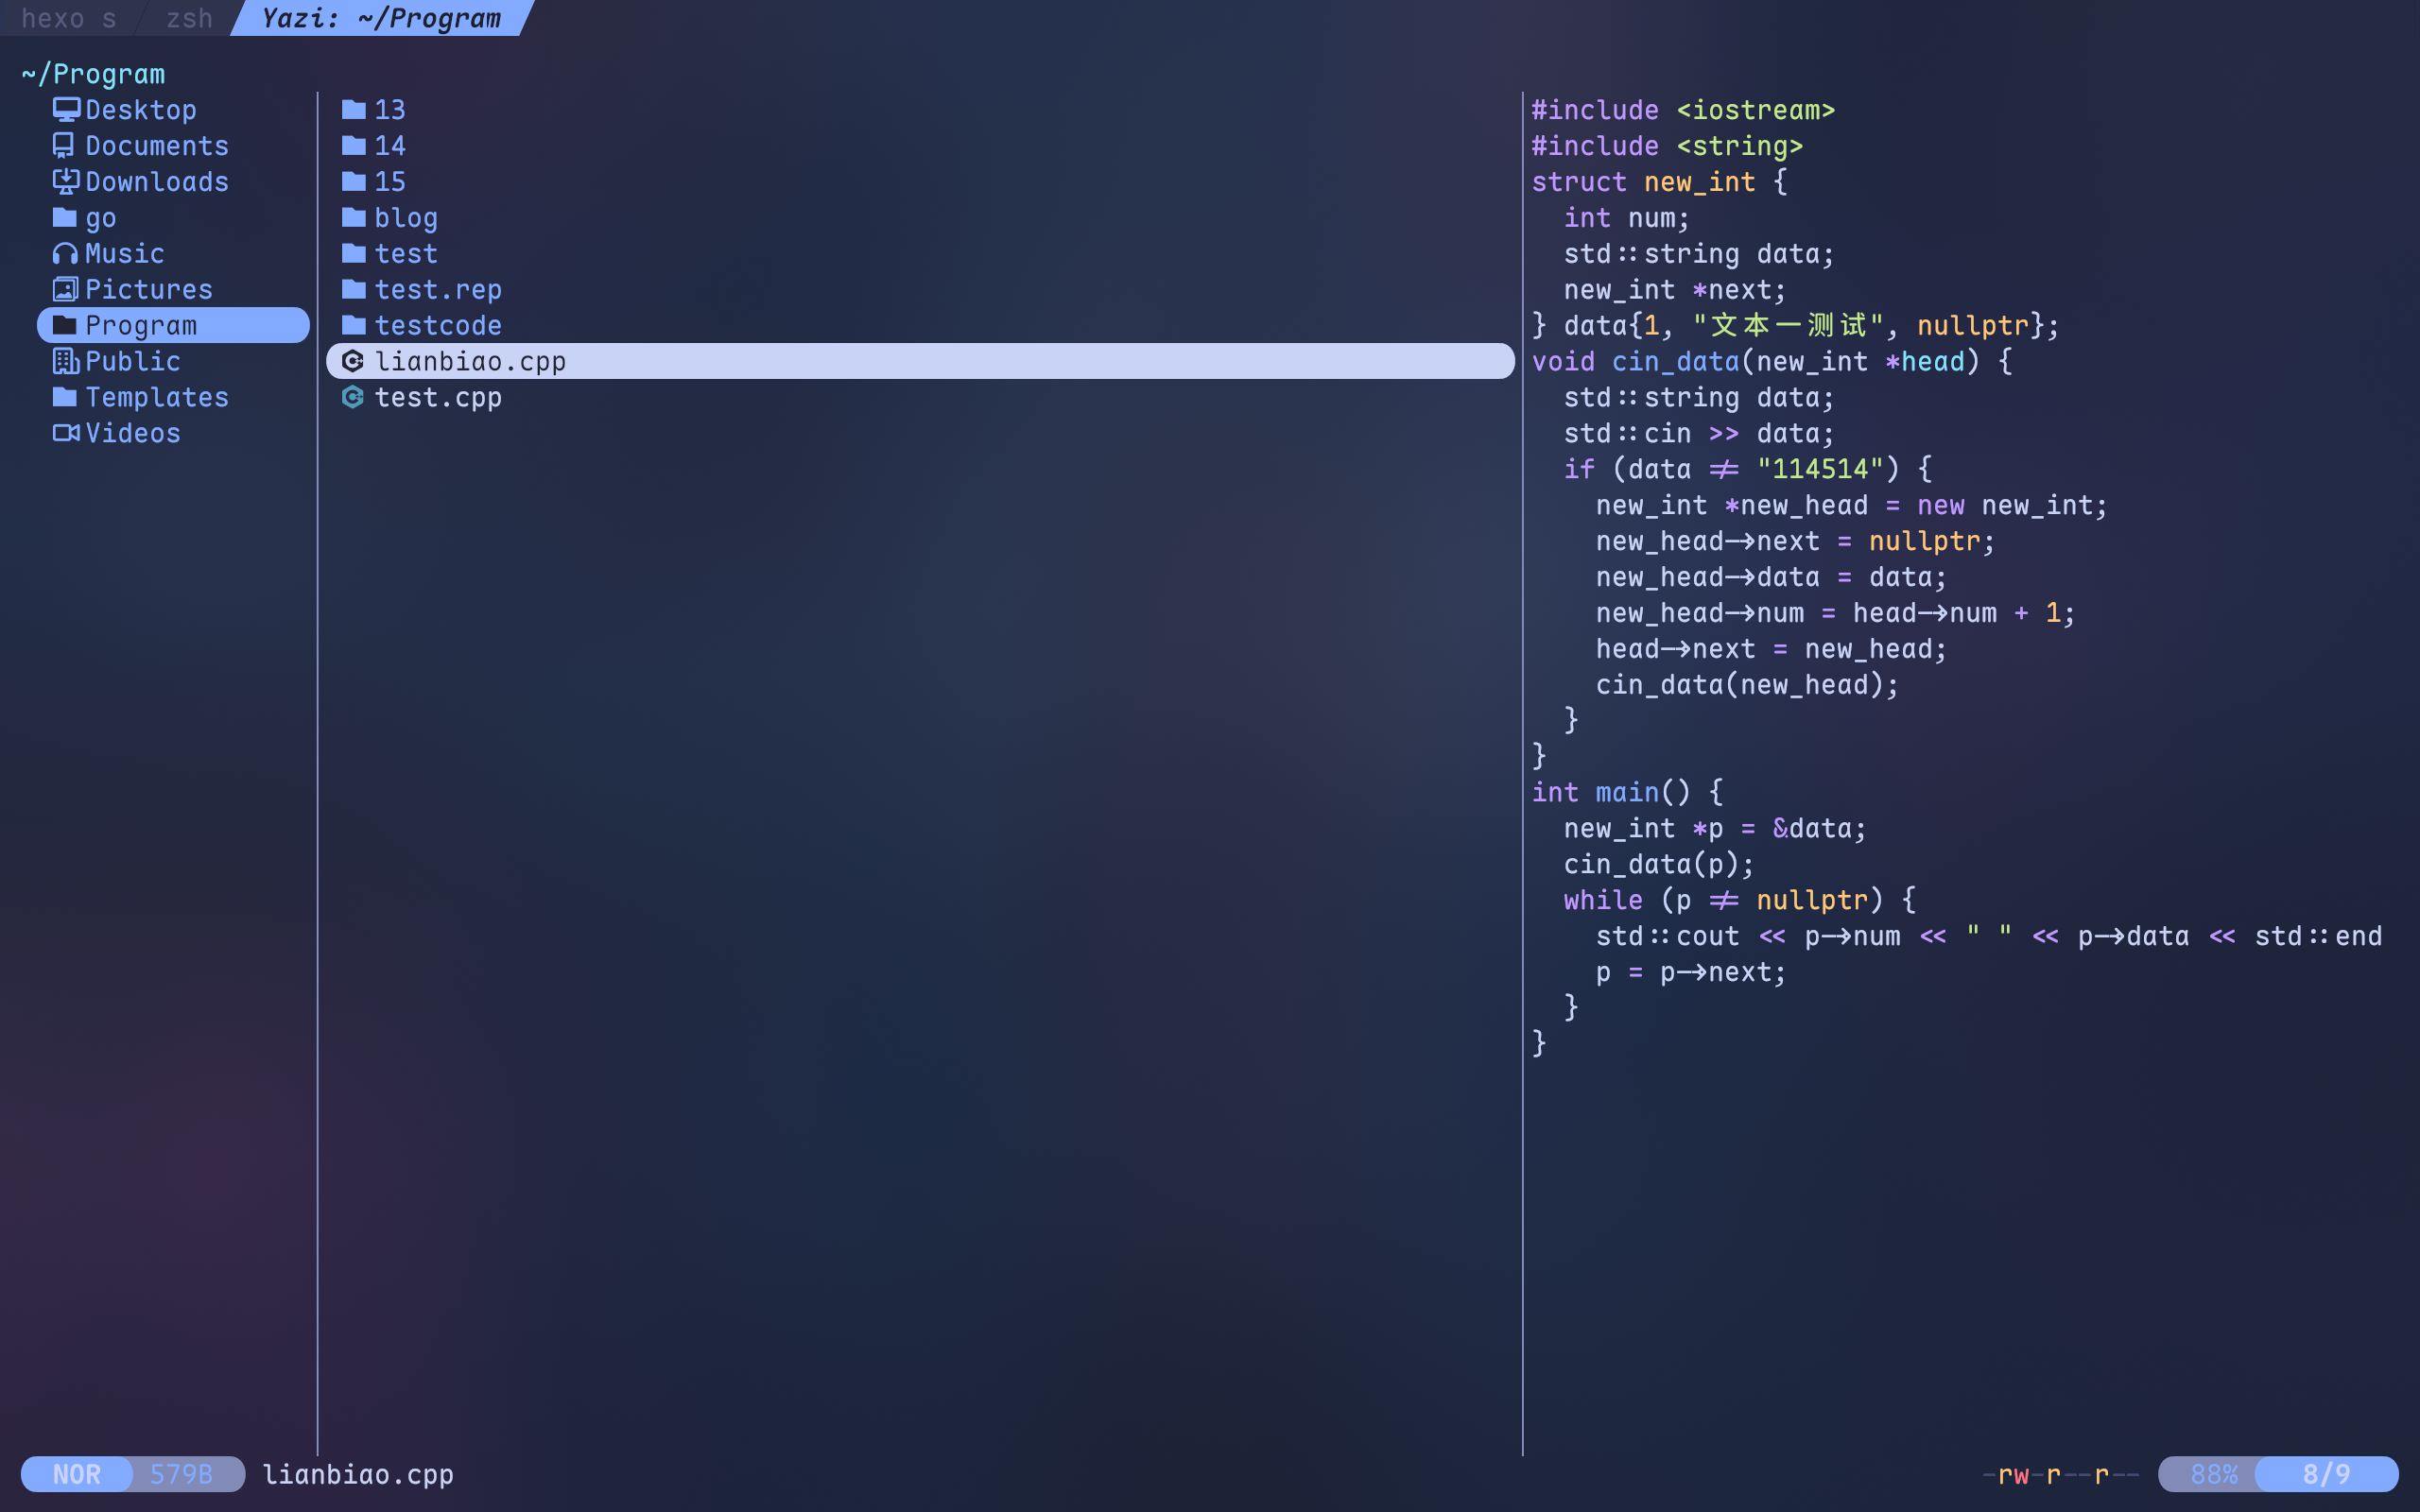2420x1512 pixels.
Task: Switch to the hexo s tab
Action: [x=68, y=18]
